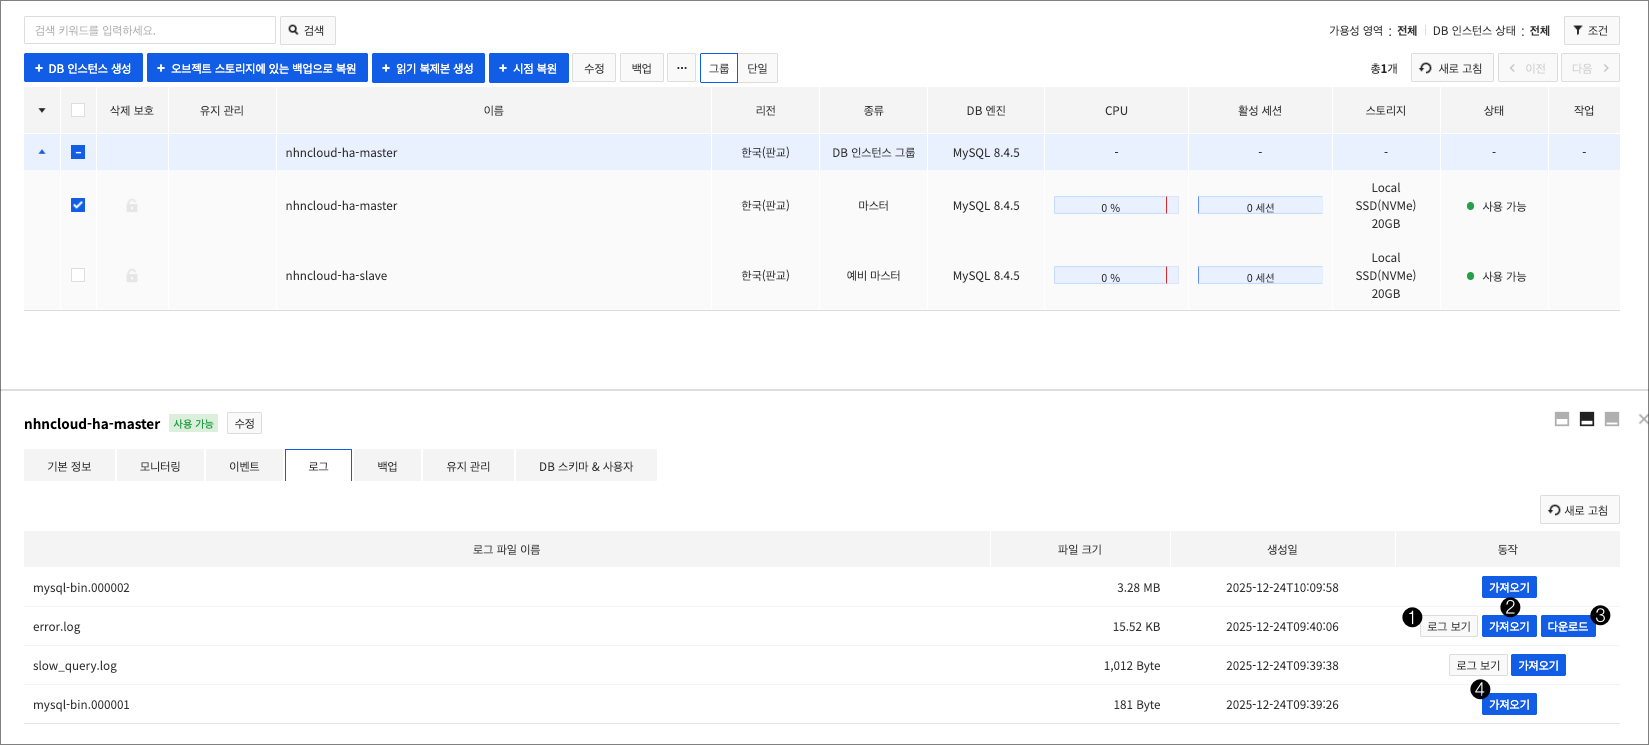Click the DB 인스턴스 상태 전체 filter value
The image size is (1649, 745).
pos(1540,31)
